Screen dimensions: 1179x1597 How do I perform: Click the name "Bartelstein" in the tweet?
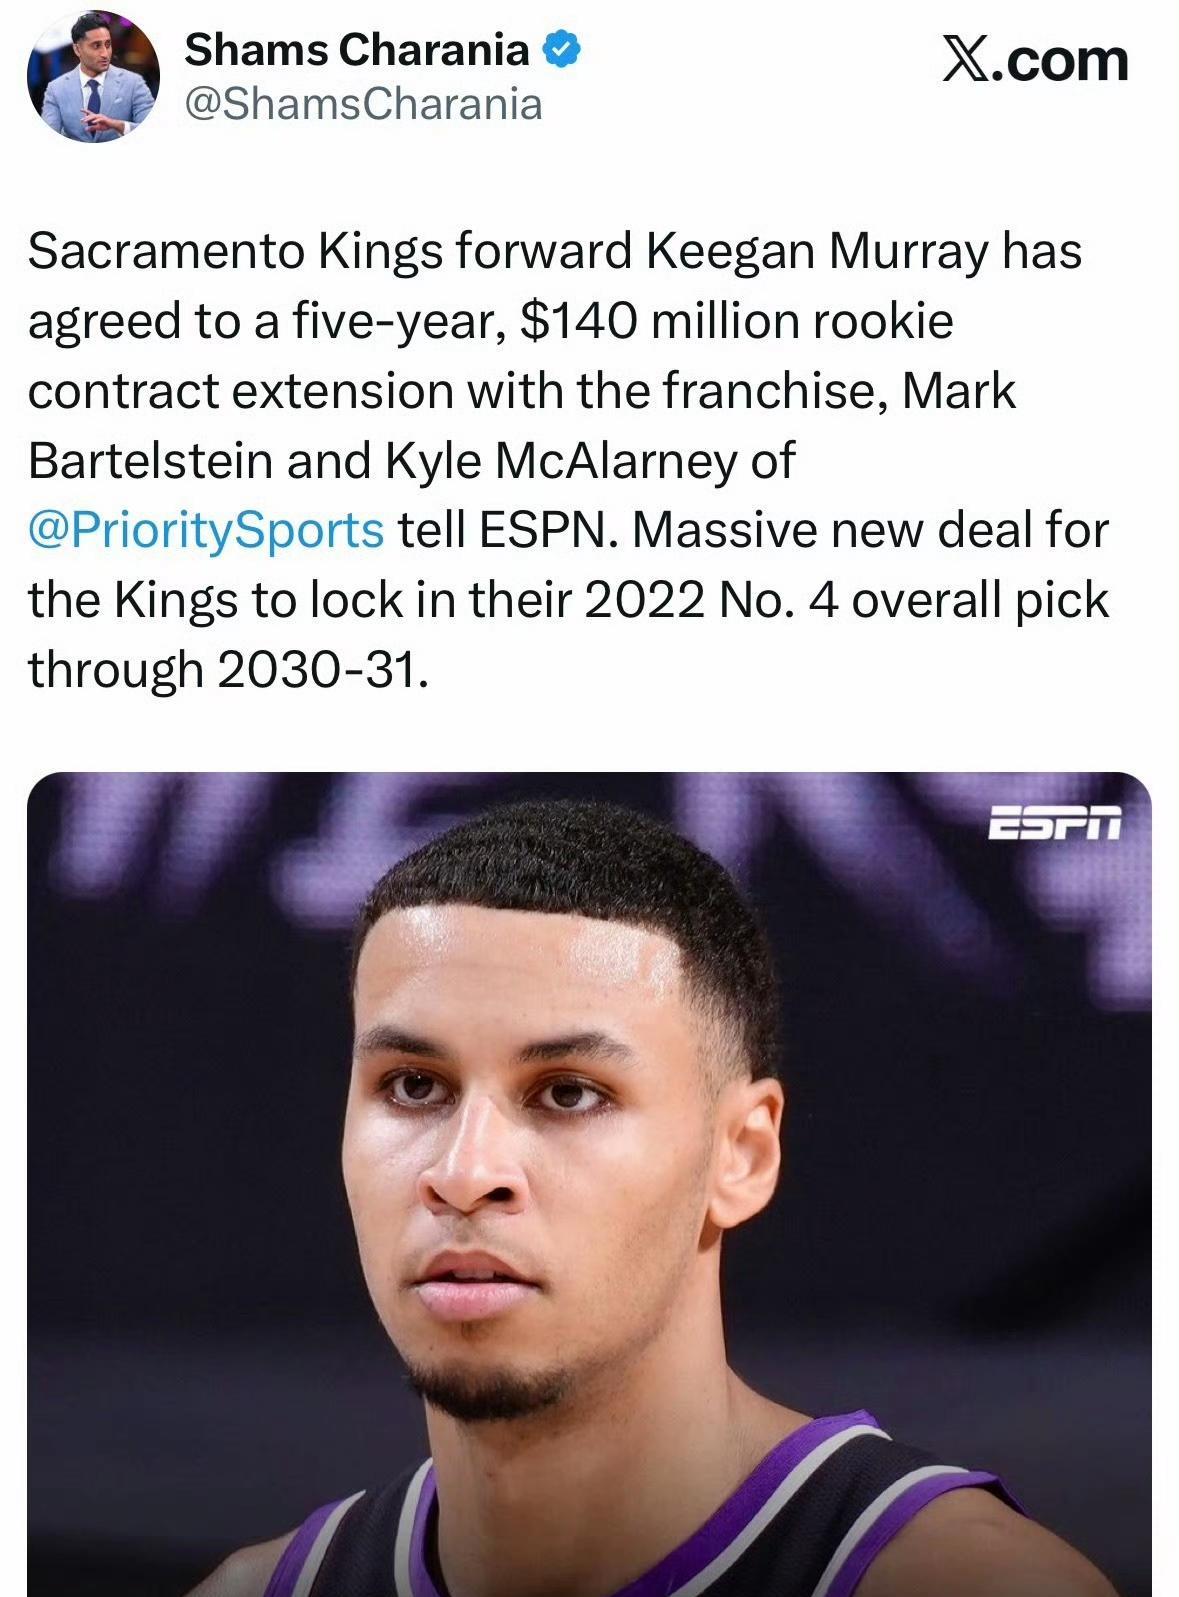click(x=150, y=460)
